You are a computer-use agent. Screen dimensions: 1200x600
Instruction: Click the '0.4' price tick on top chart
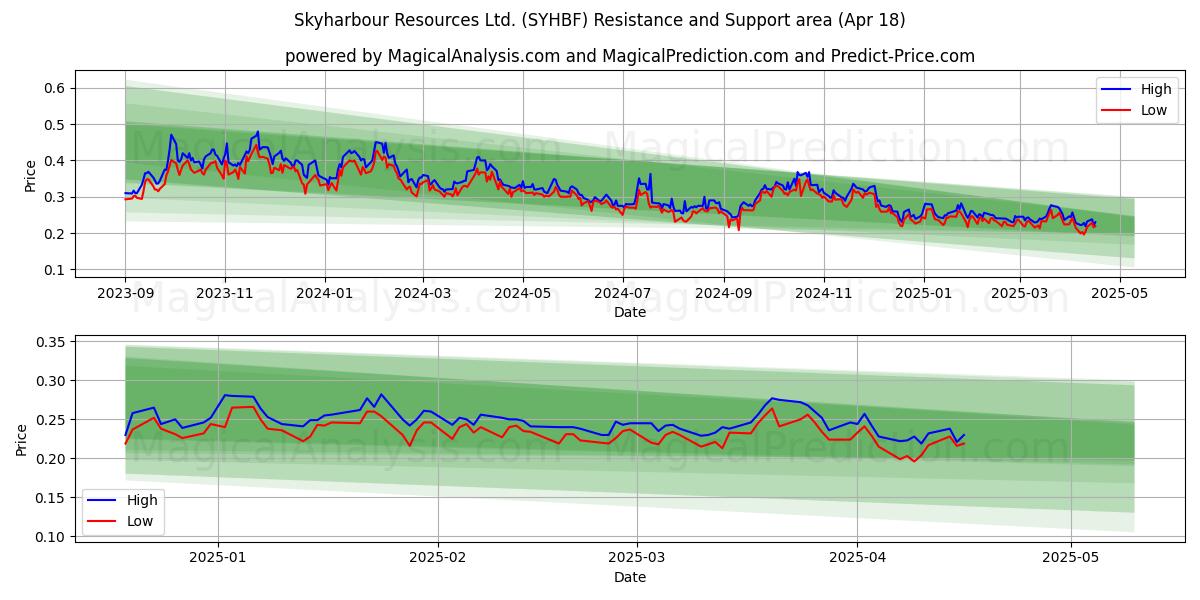(x=56, y=161)
